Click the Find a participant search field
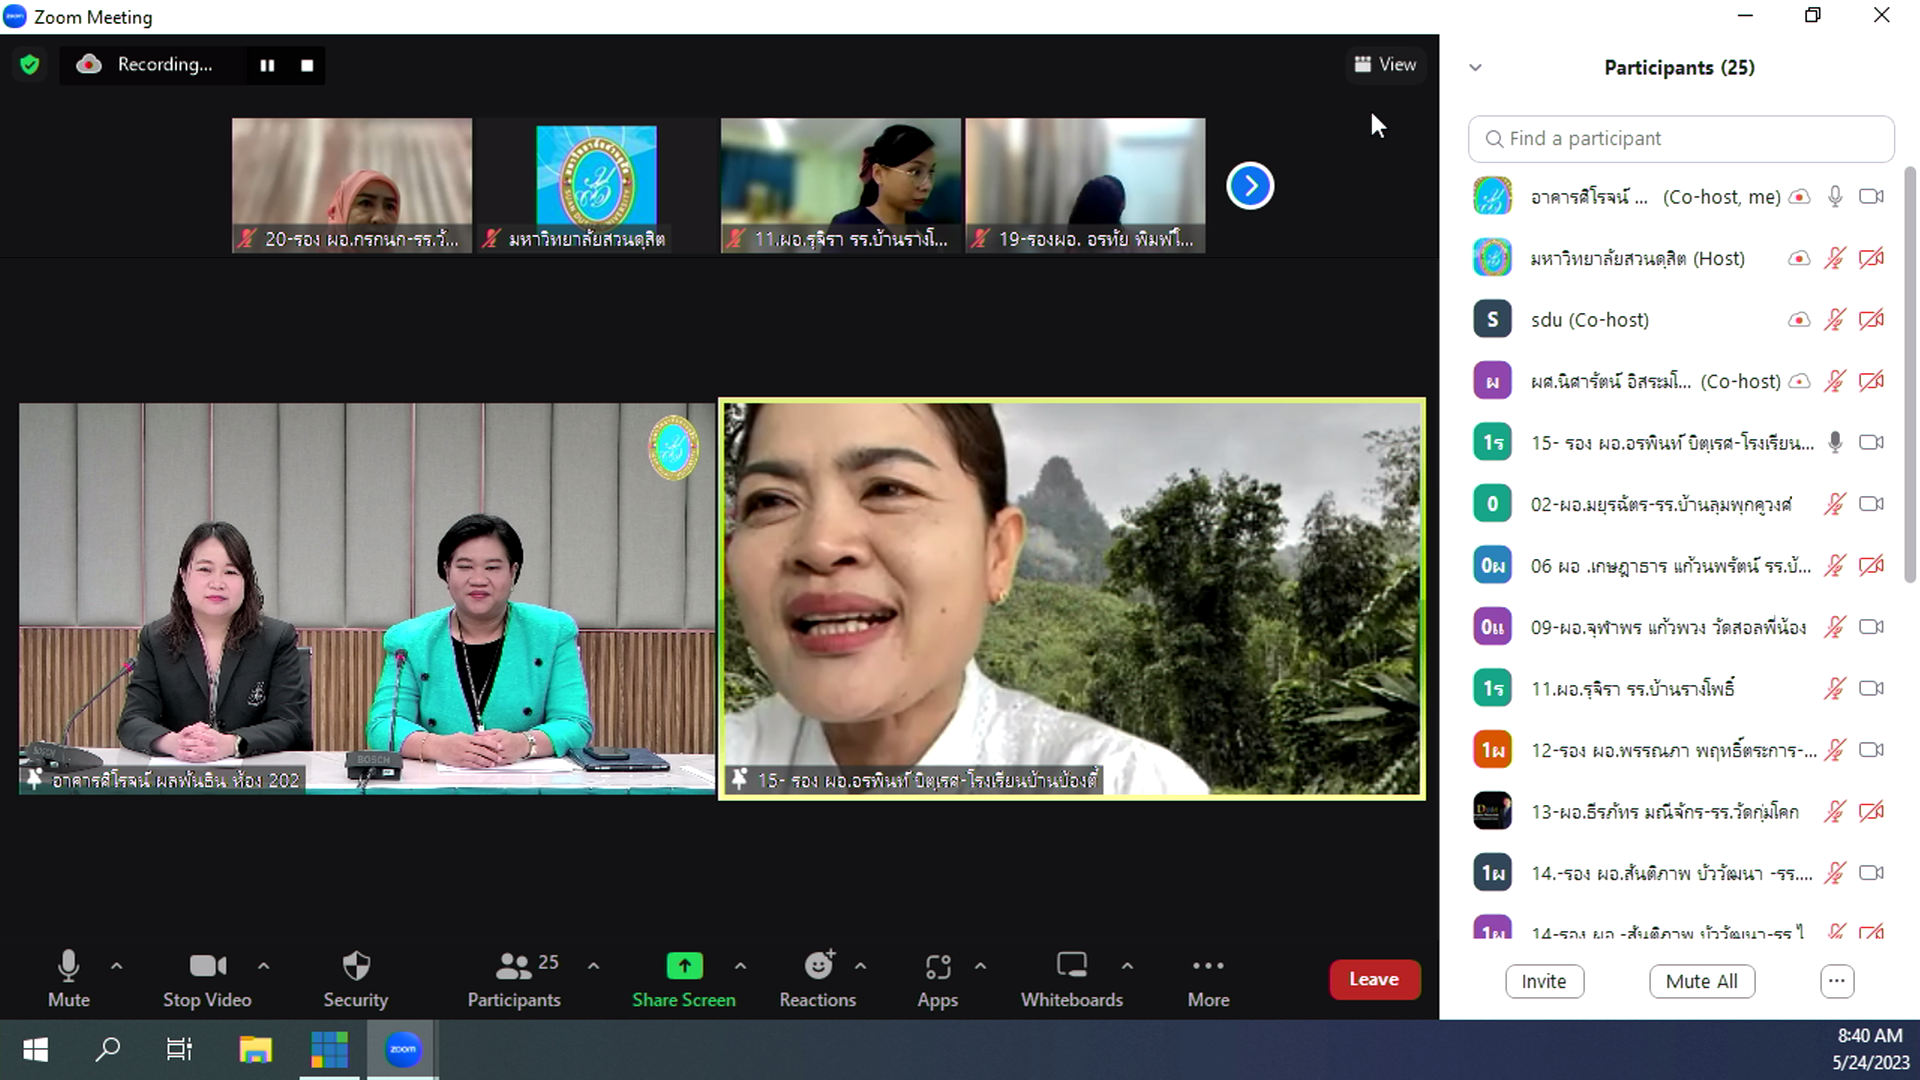Viewport: 1920px width, 1080px height. click(x=1681, y=139)
